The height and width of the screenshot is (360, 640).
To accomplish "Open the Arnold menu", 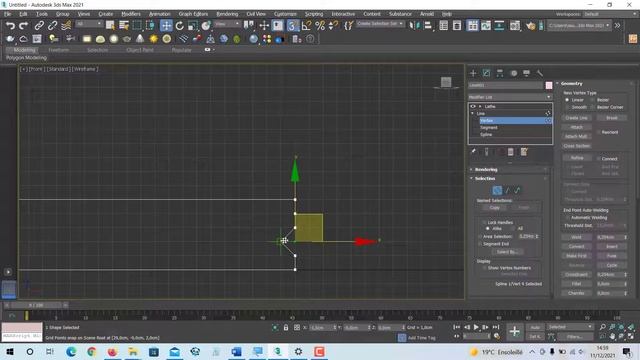I will pos(427,14).
